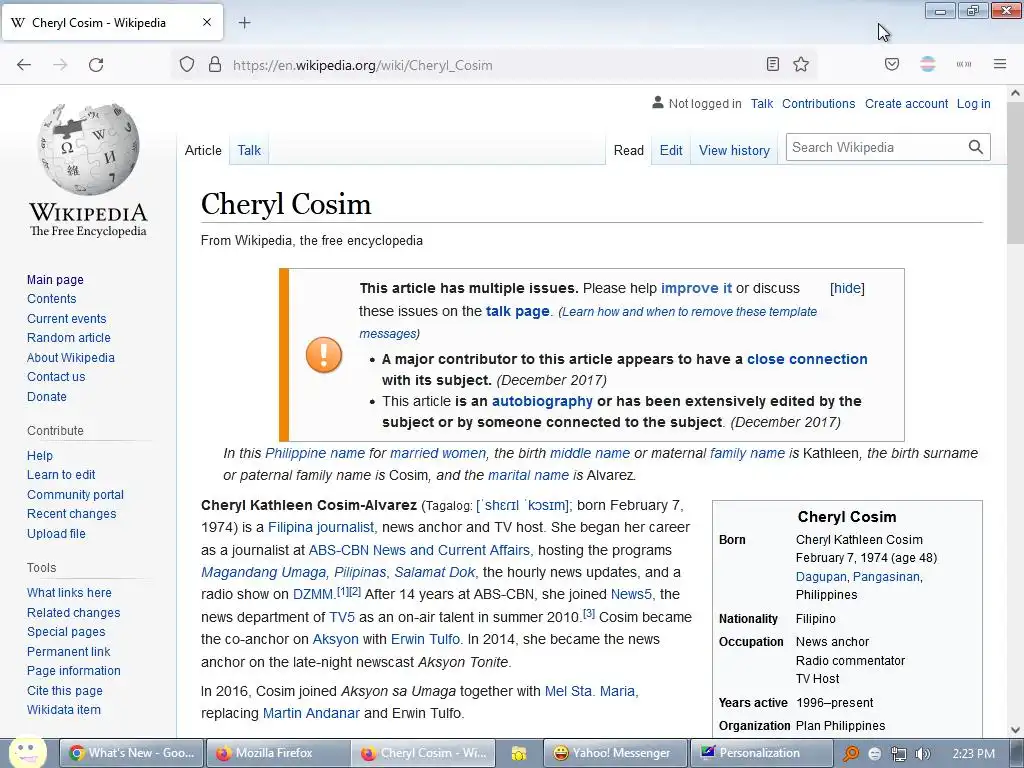Open ABS-CBN News and Current Affairs link
Image resolution: width=1024 pixels, height=768 pixels.
[x=421, y=550]
